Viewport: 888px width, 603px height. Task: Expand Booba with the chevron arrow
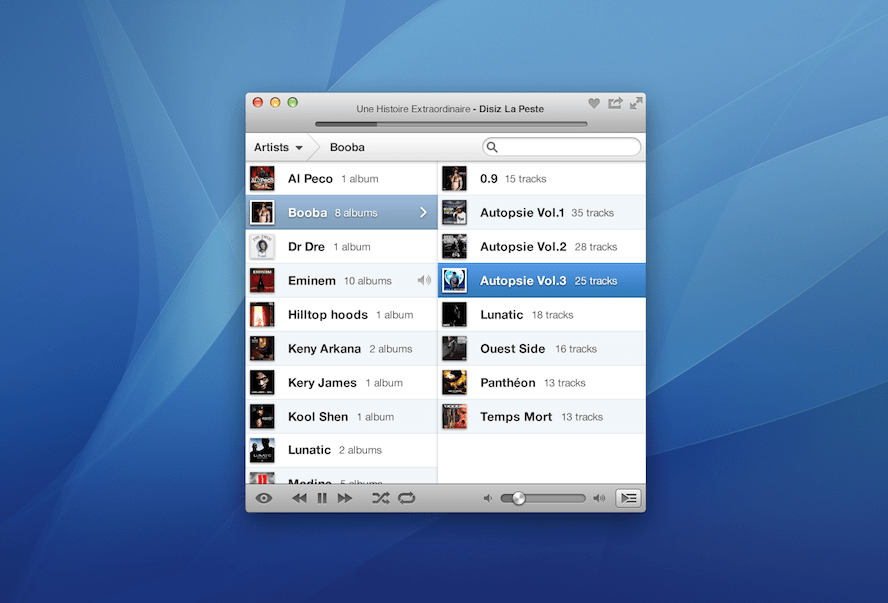click(x=423, y=212)
